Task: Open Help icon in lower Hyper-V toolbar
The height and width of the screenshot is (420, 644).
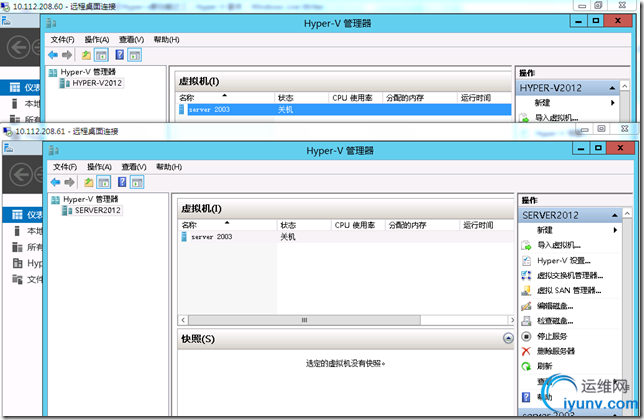Action: point(122,182)
